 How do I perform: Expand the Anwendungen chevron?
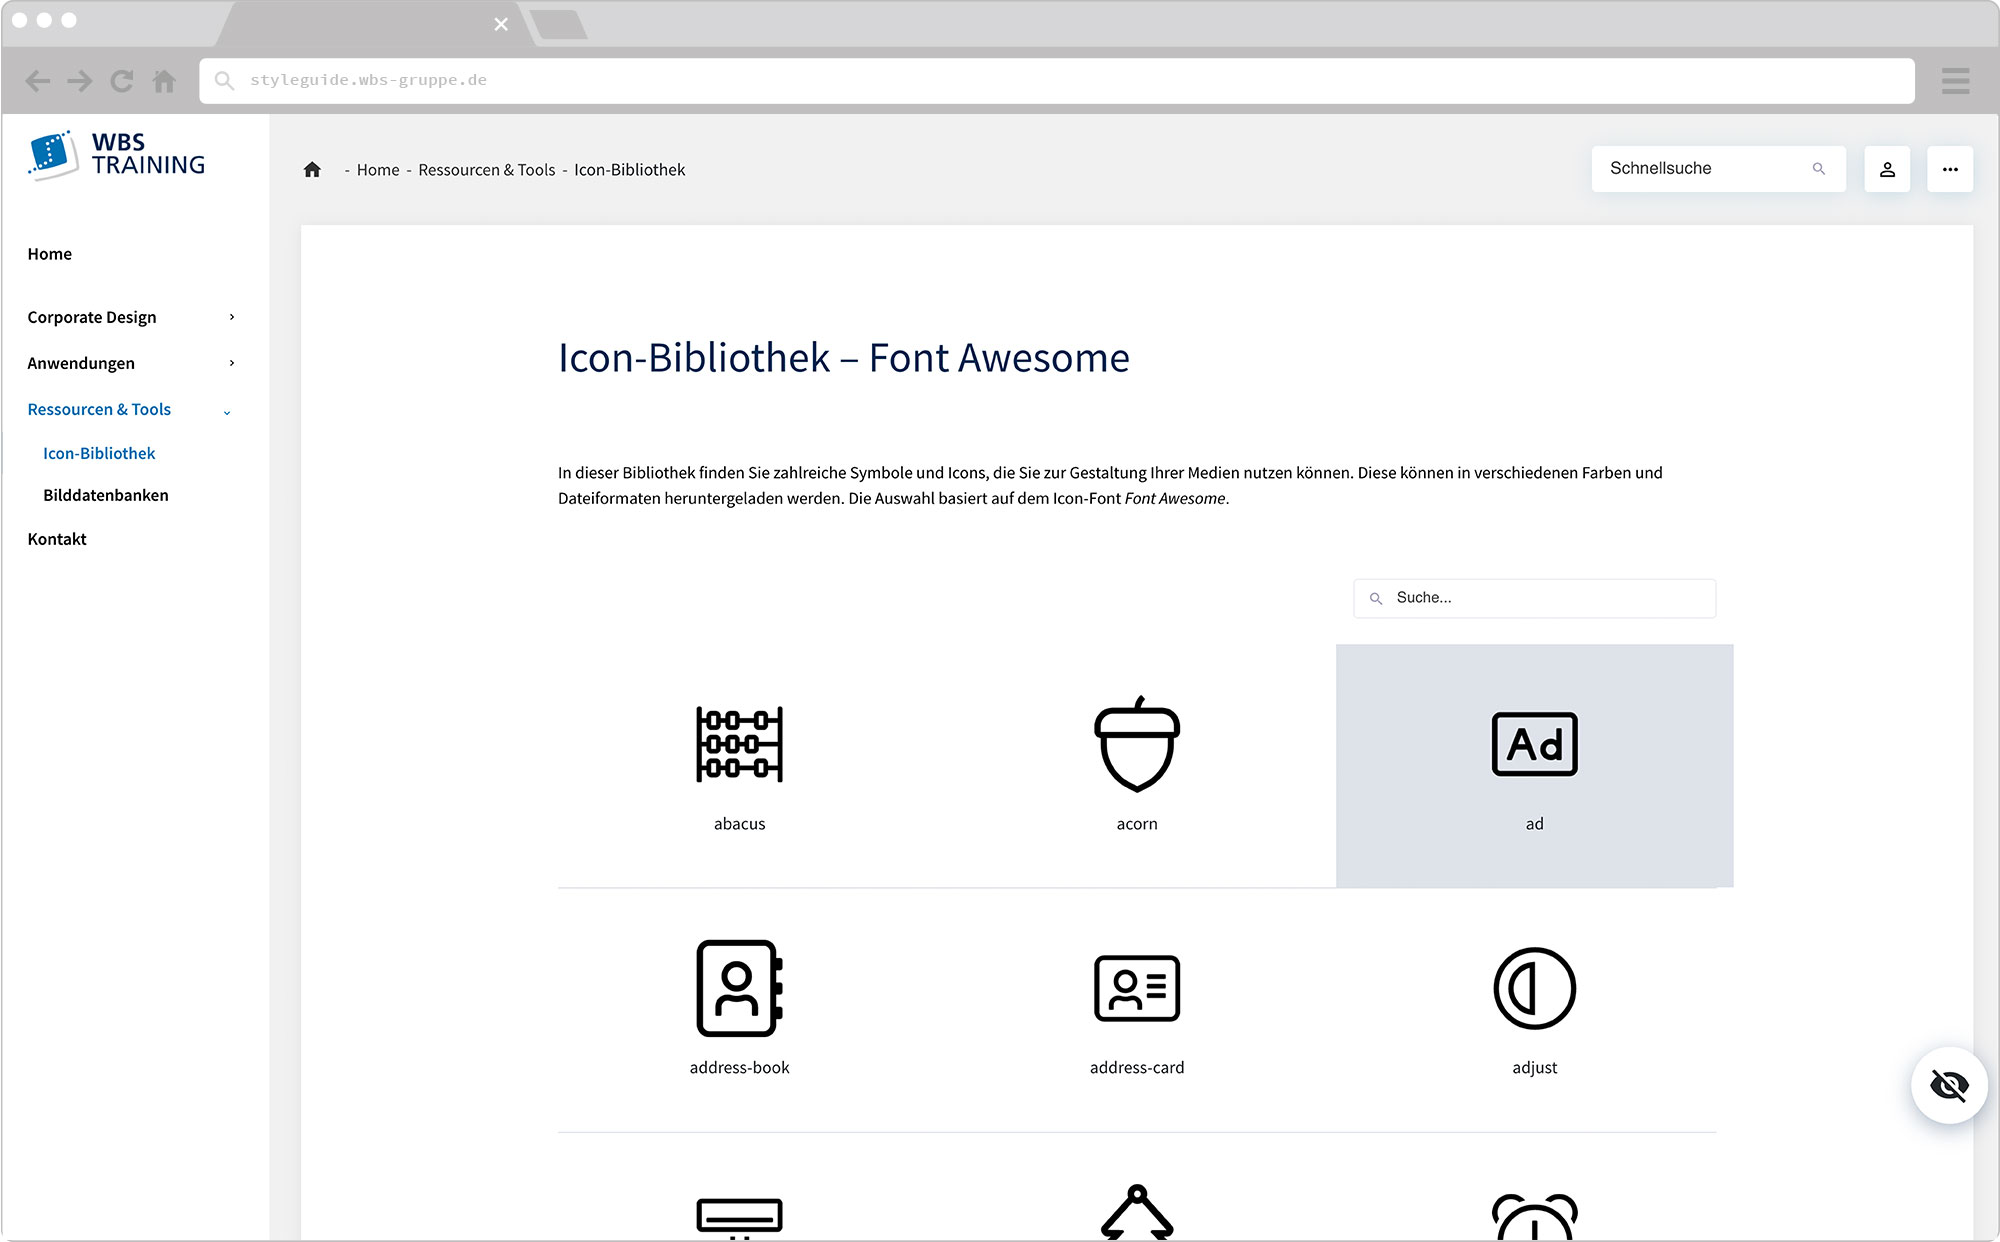coord(232,363)
